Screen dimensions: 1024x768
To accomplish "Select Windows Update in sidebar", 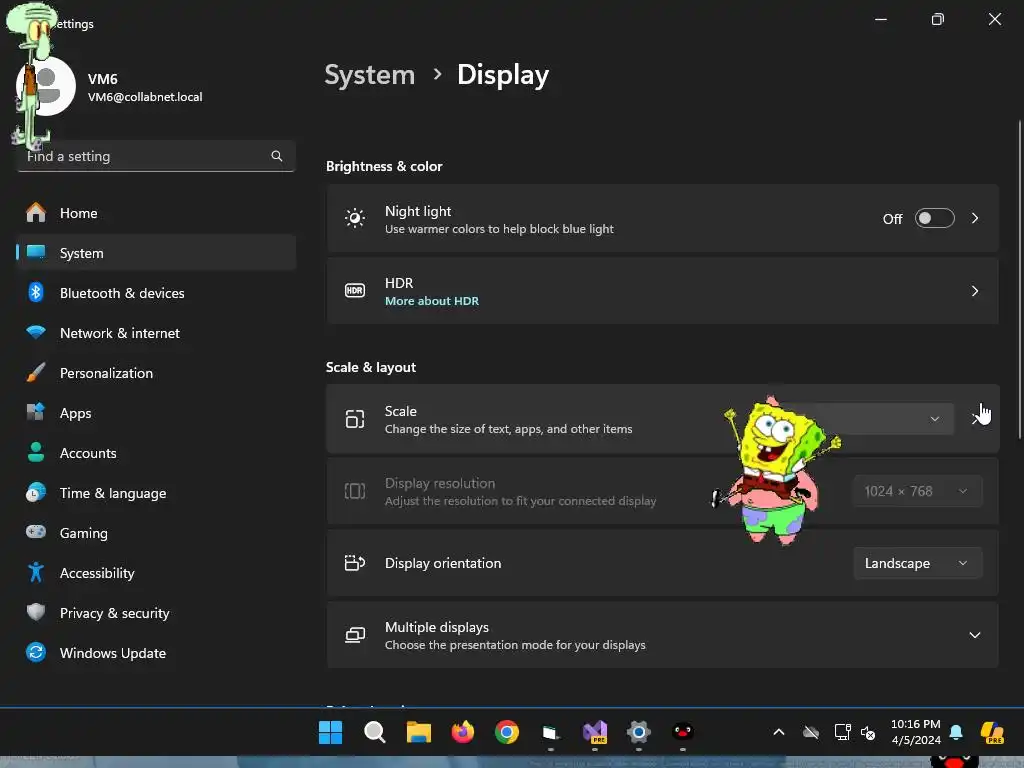I will (156, 653).
